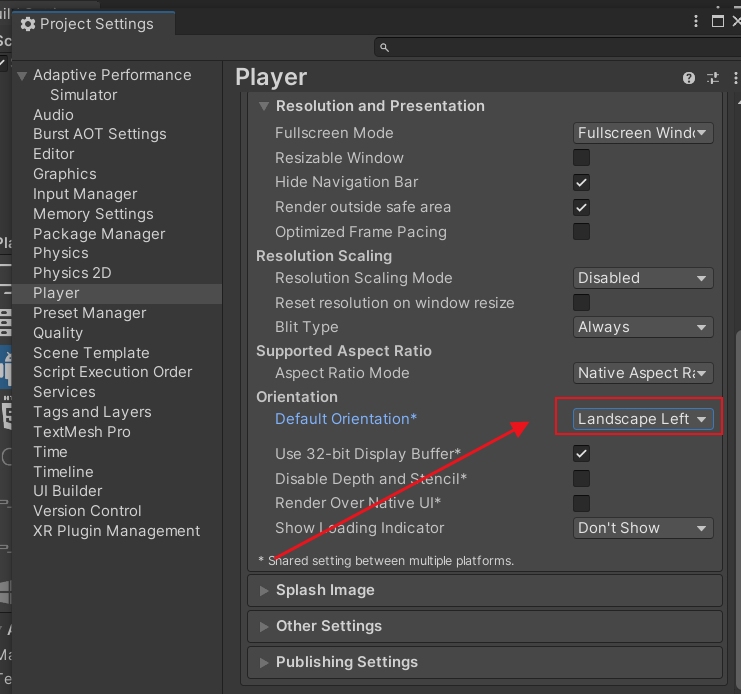Open Tags and Layers settings
Image resolution: width=741 pixels, height=694 pixels.
coord(92,412)
